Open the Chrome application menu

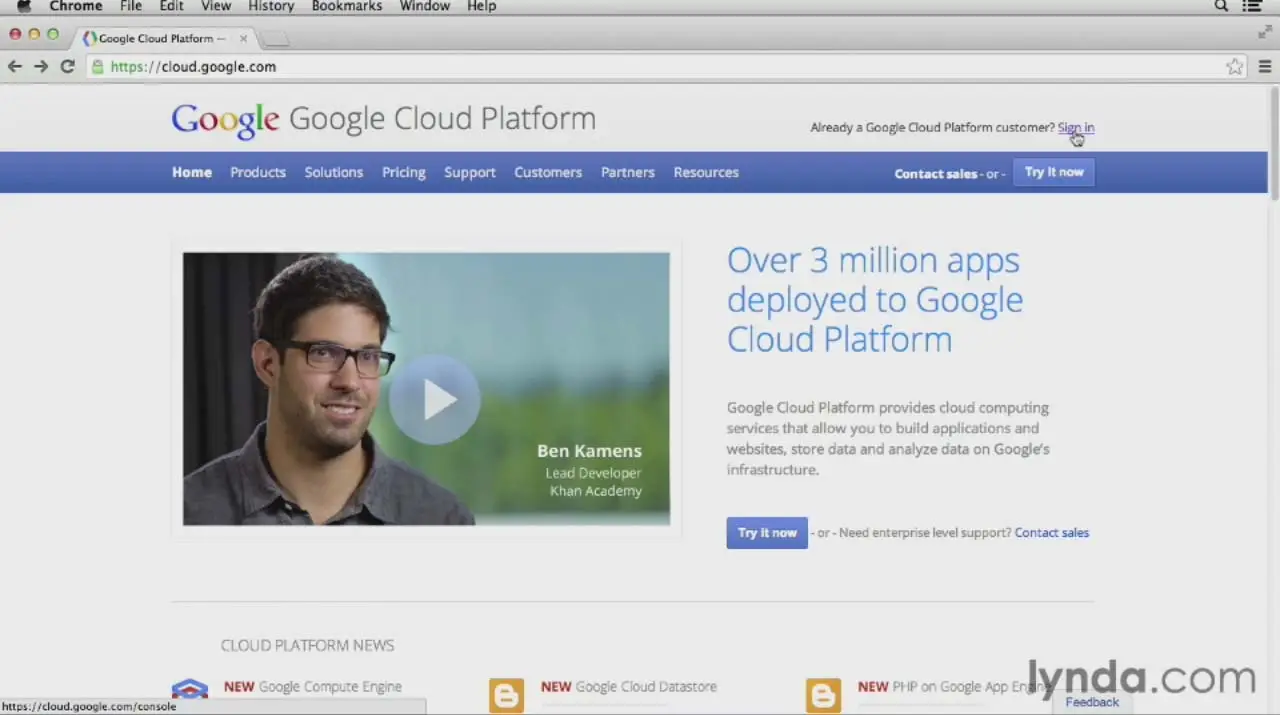pos(76,6)
